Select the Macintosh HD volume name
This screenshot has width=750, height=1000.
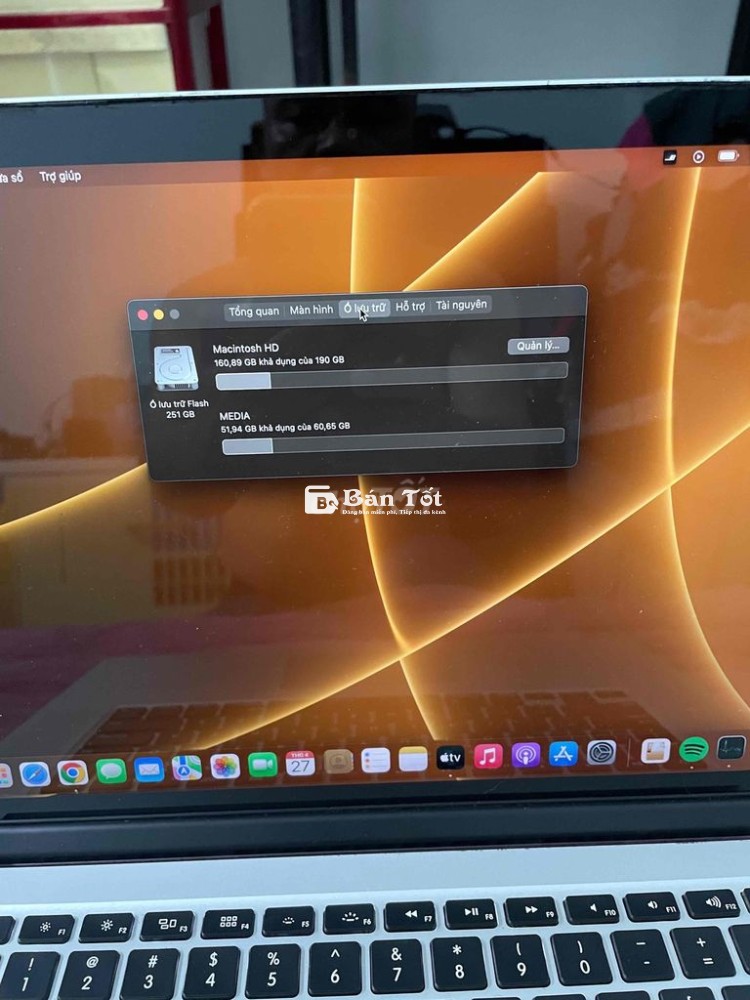pos(246,348)
